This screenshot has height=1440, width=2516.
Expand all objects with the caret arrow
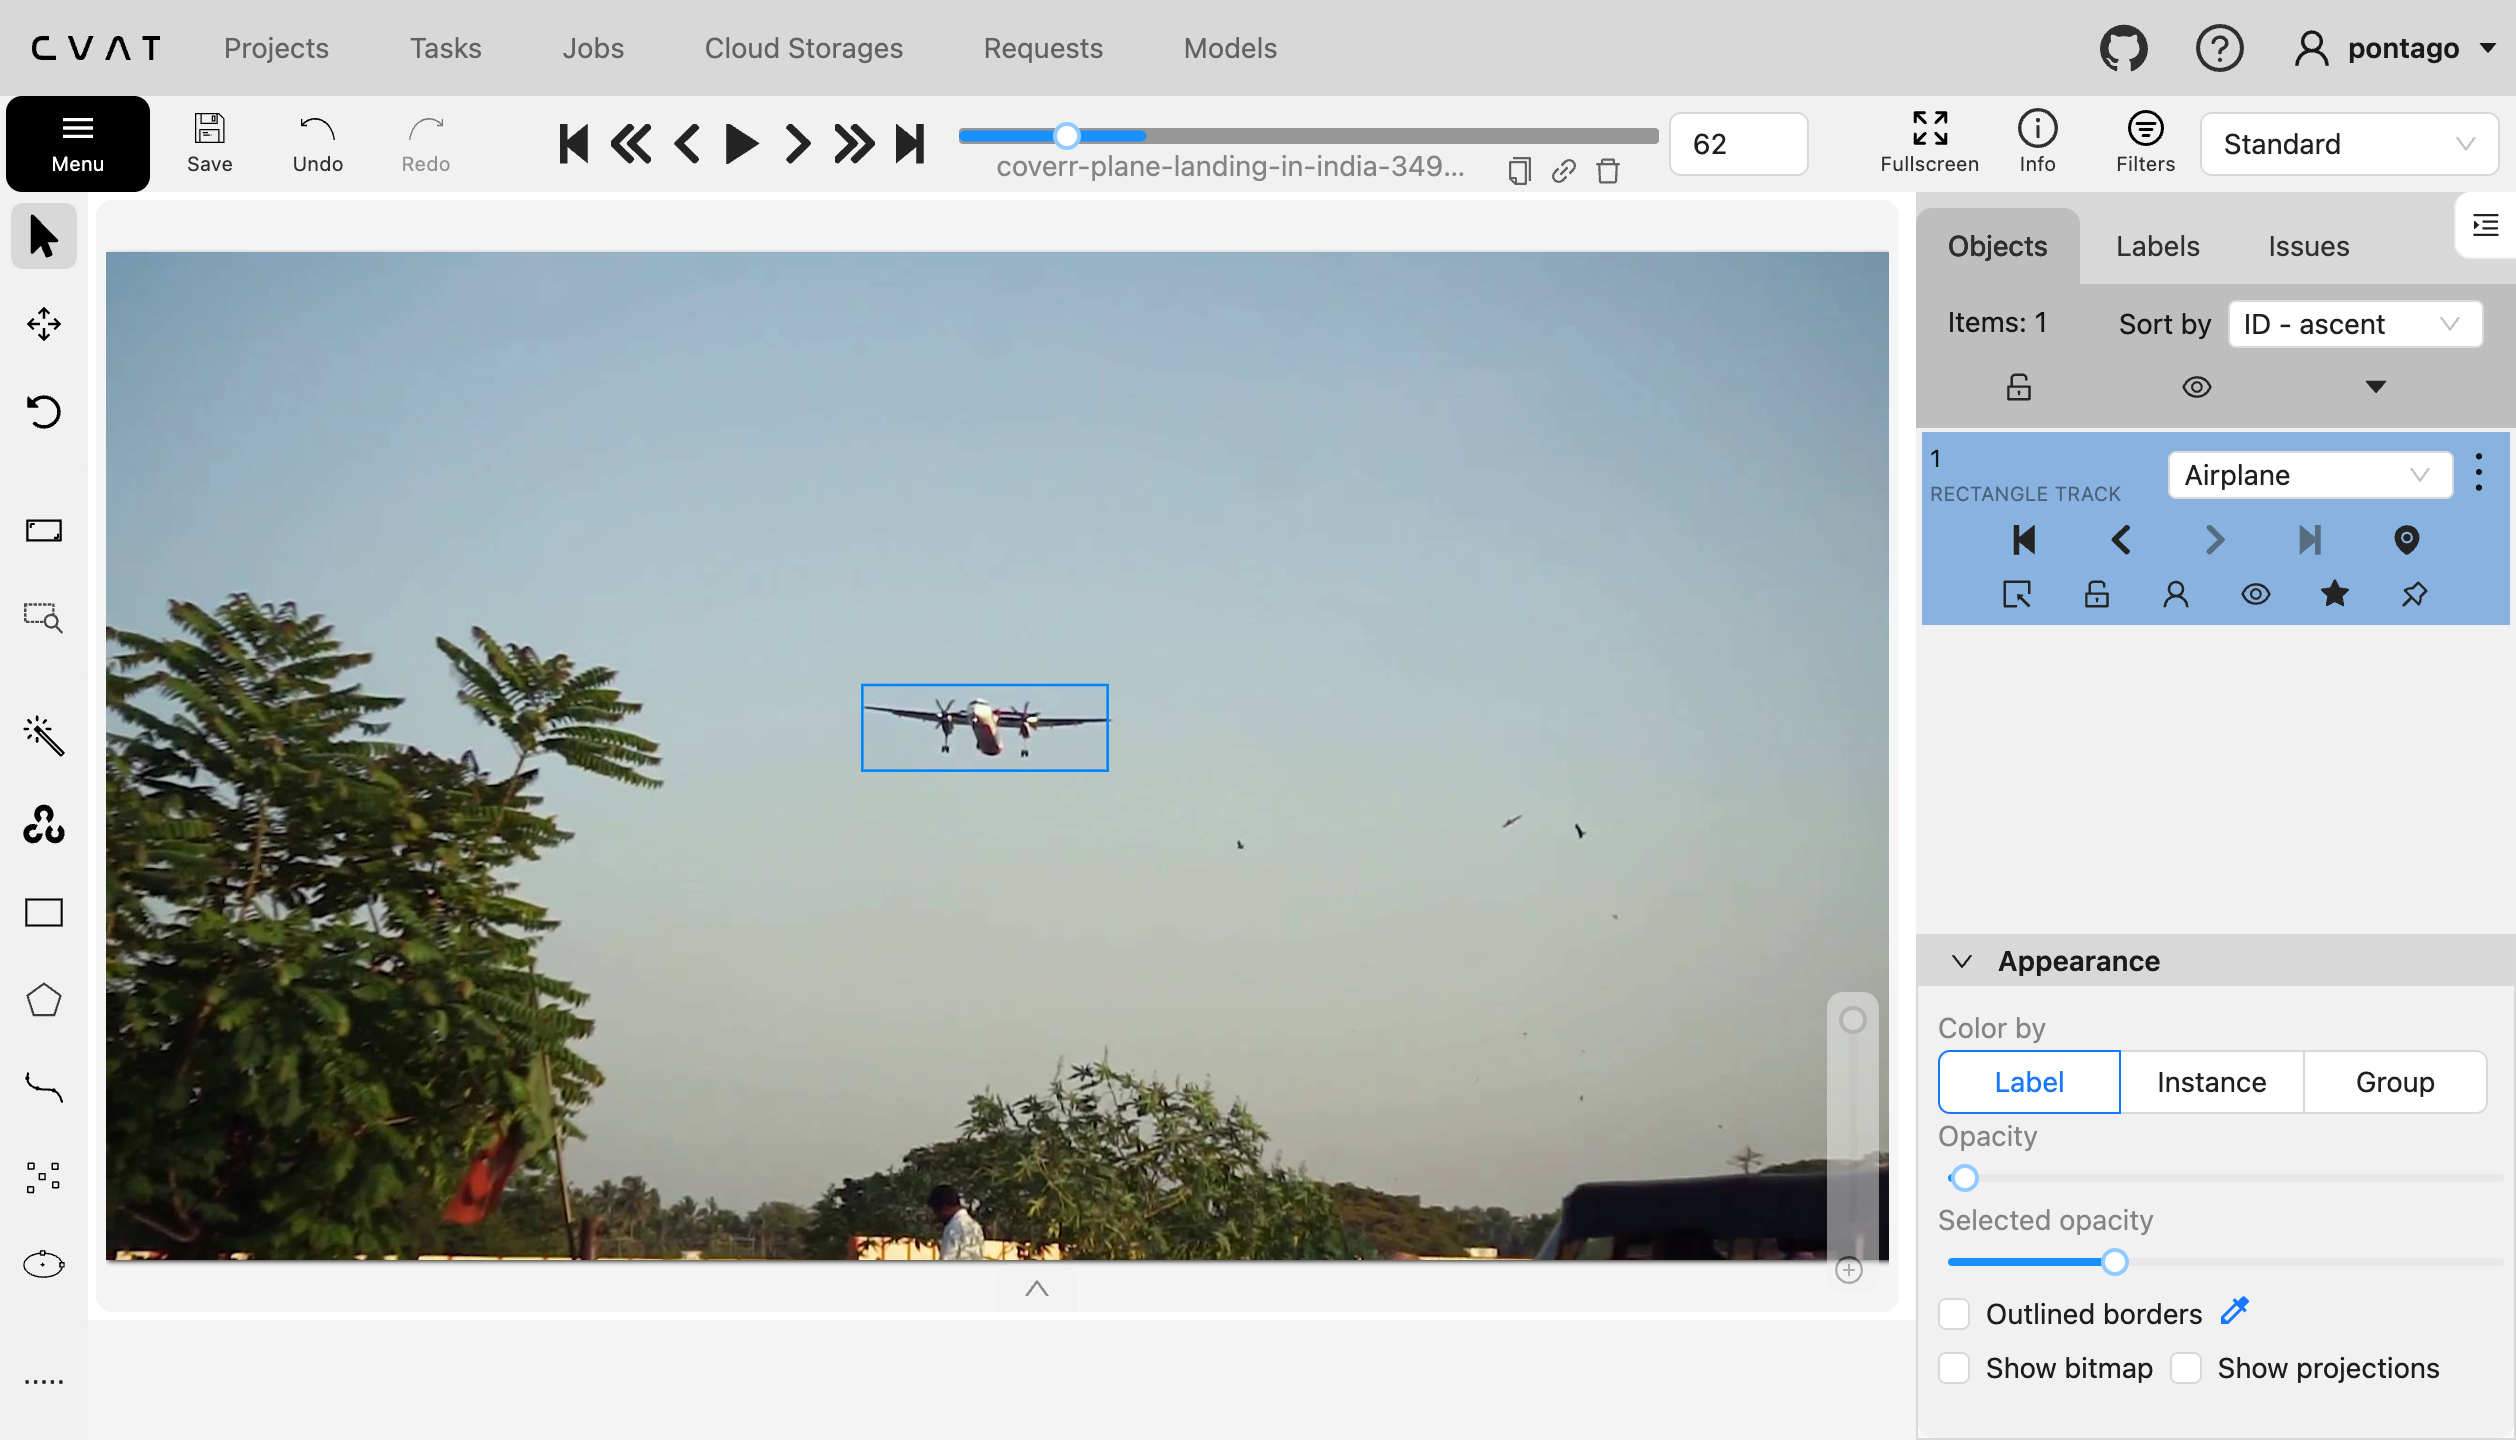click(2375, 387)
